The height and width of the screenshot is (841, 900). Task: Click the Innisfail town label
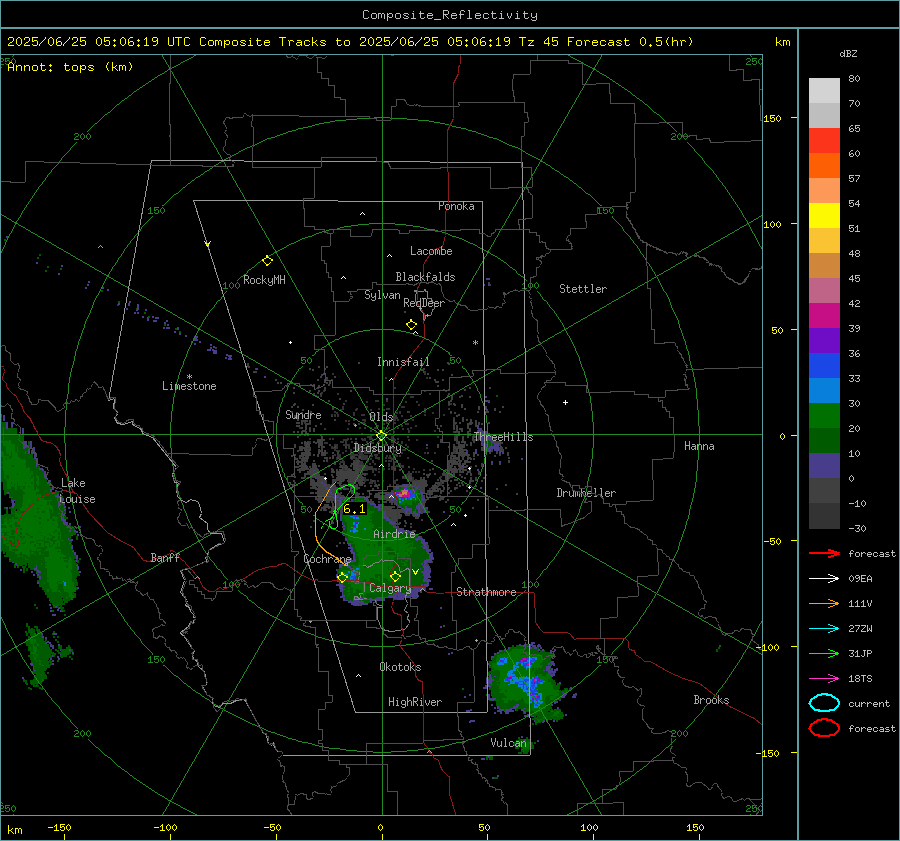pyautogui.click(x=403, y=362)
